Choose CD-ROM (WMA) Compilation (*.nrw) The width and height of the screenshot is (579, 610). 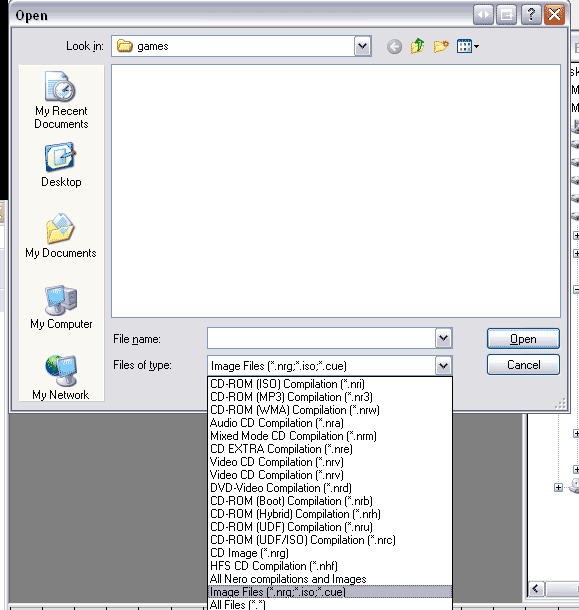coord(330,410)
